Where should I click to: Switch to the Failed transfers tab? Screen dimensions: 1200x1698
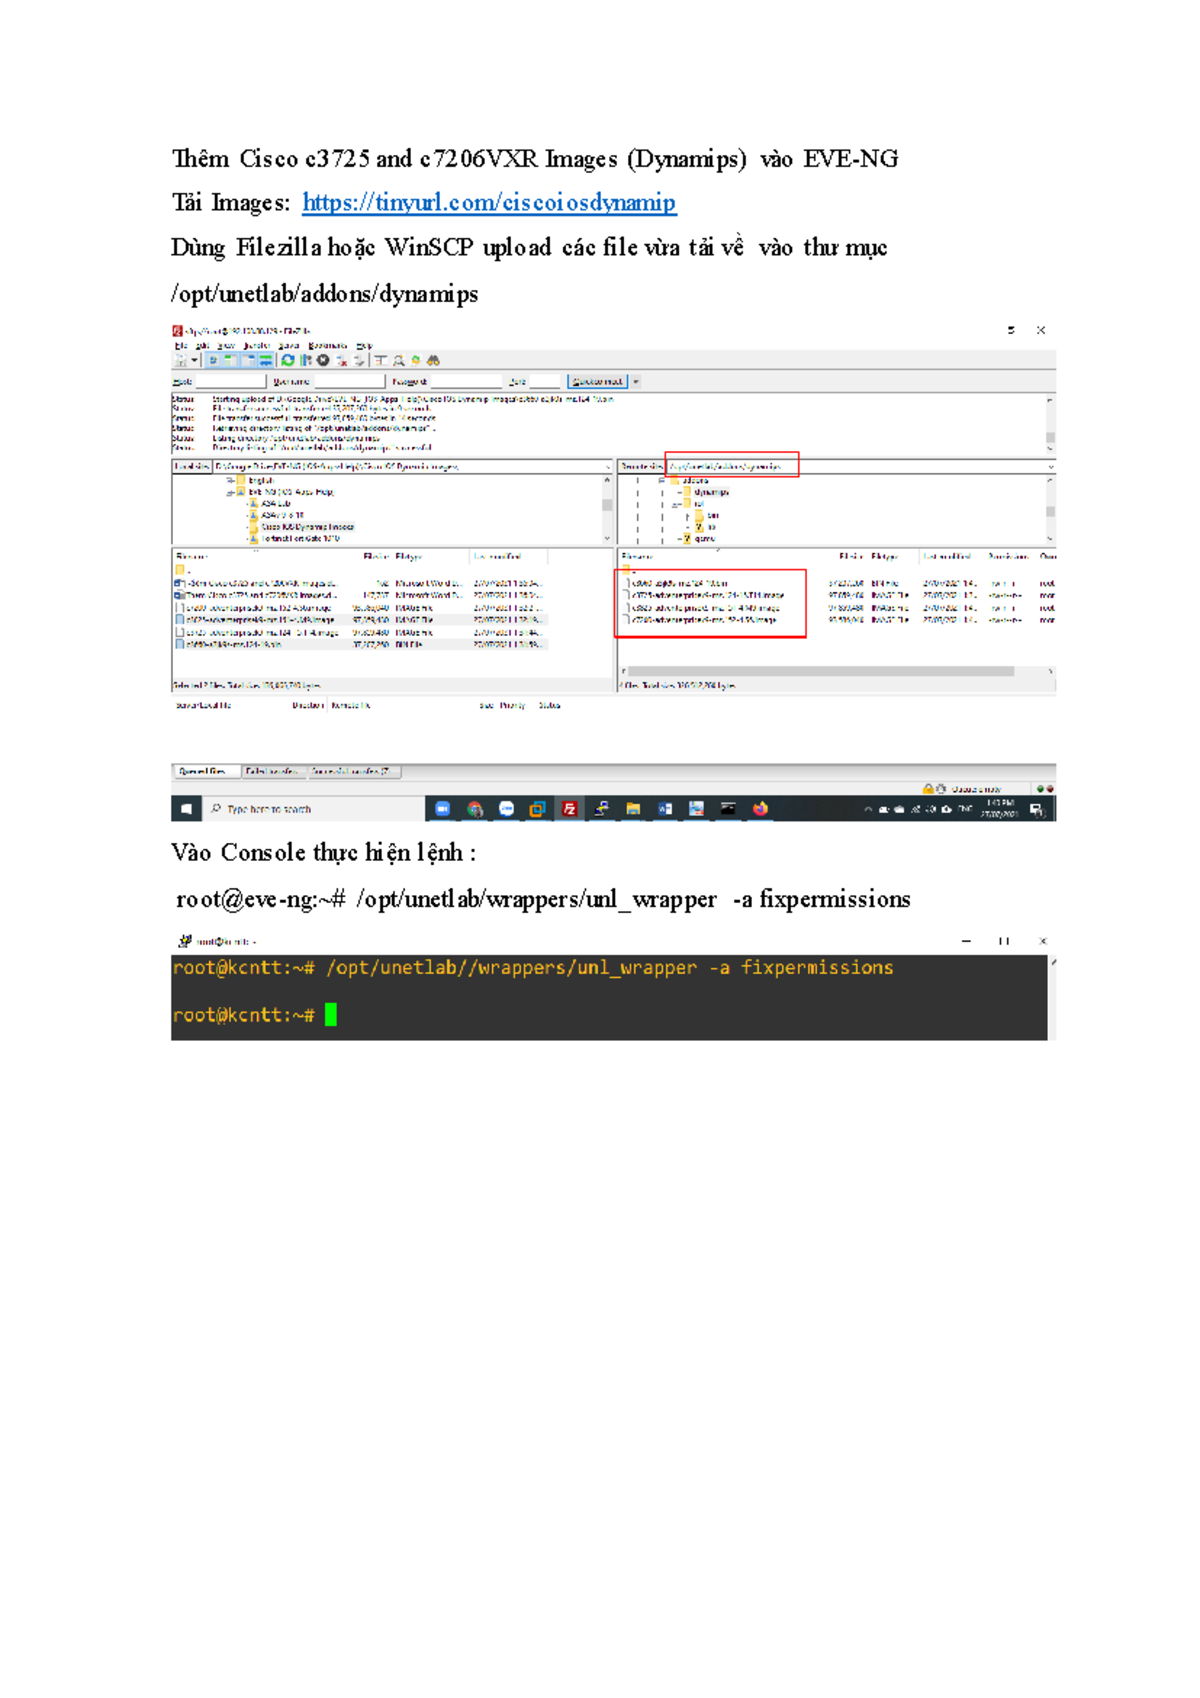272,772
